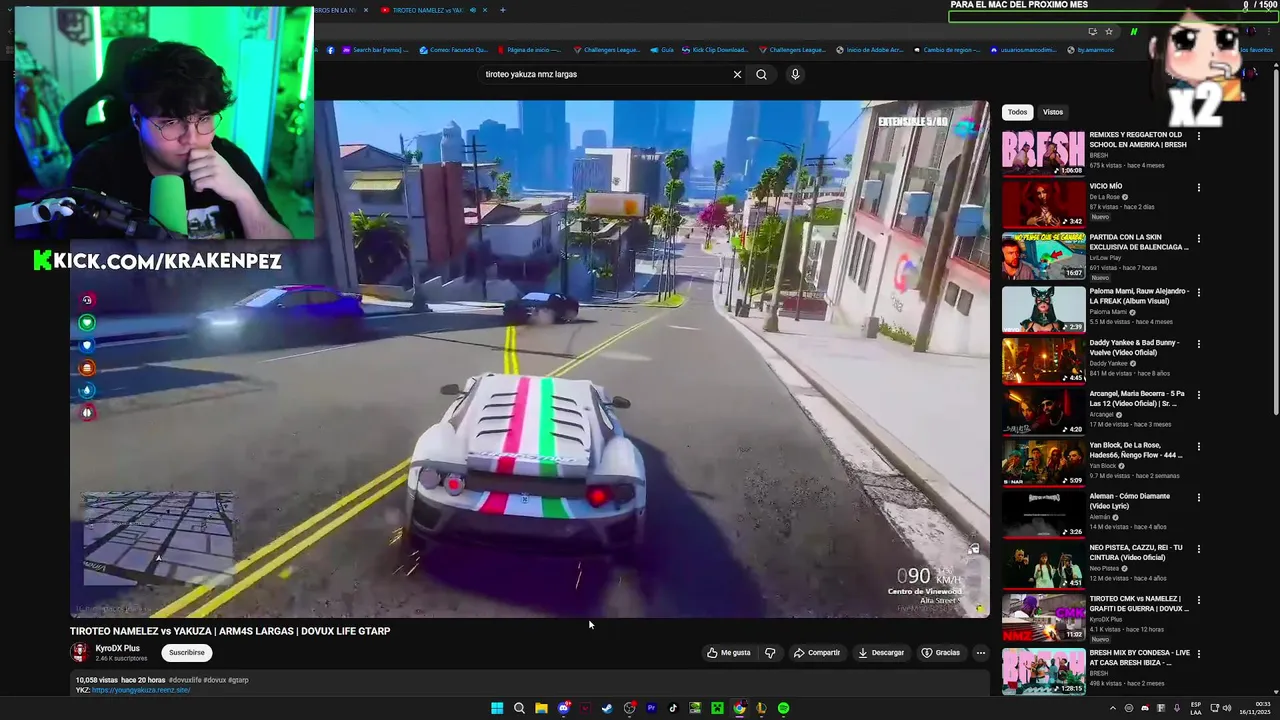Open Inicio de Adobe Acrobat bookmark
Viewport: 1280px width, 720px height.
(870, 50)
